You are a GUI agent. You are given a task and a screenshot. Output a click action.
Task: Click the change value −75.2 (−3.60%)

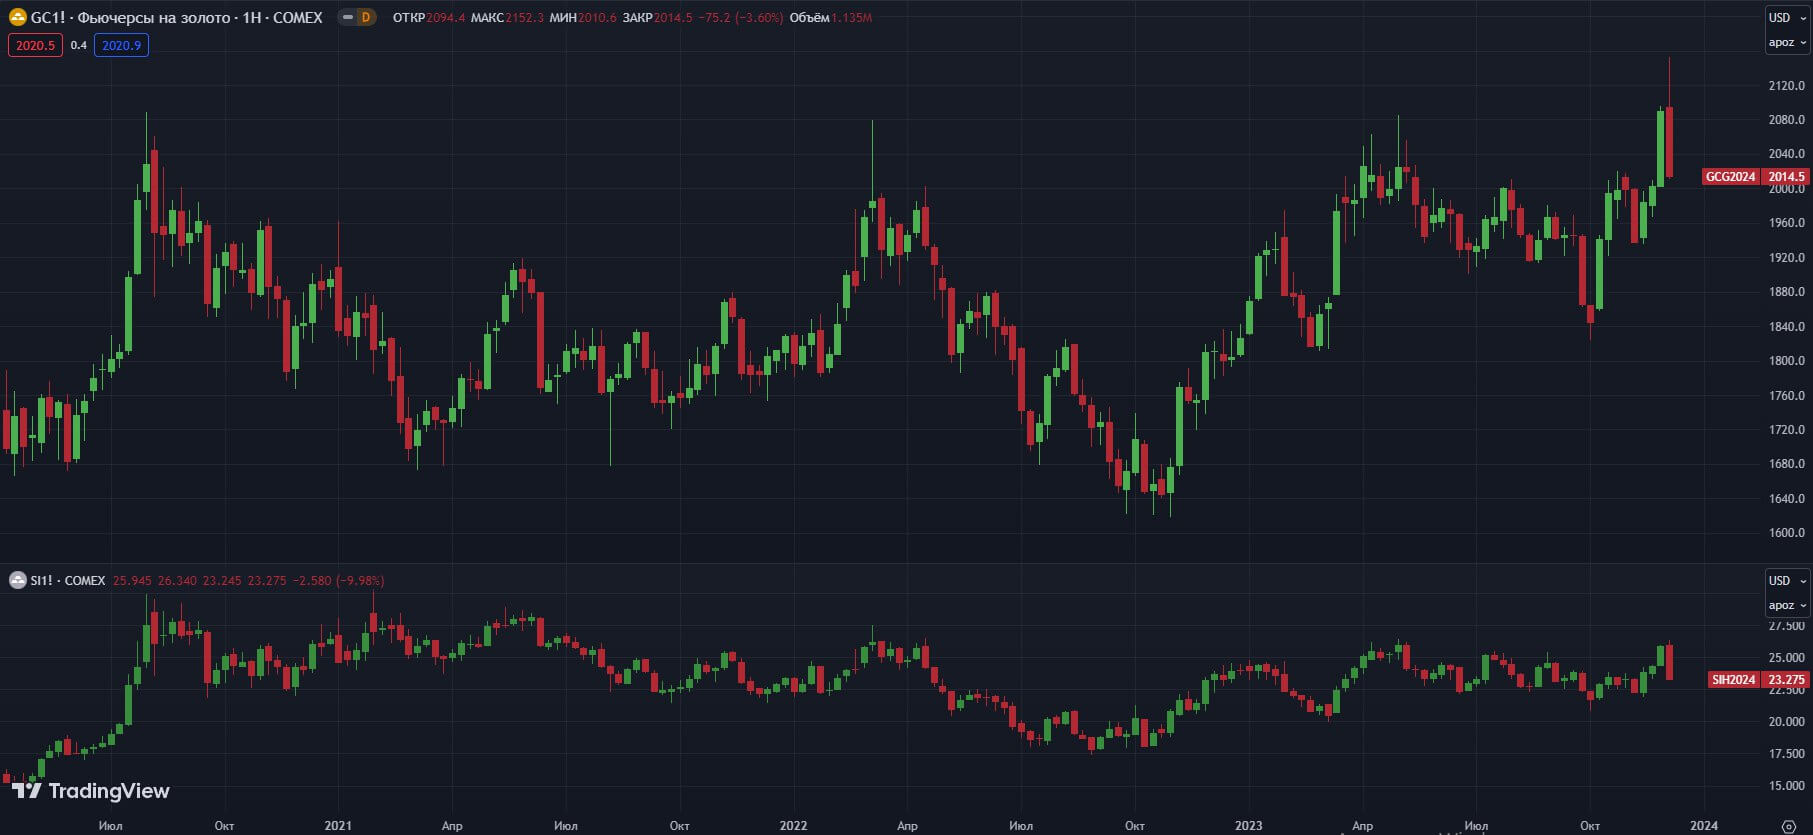coord(741,17)
